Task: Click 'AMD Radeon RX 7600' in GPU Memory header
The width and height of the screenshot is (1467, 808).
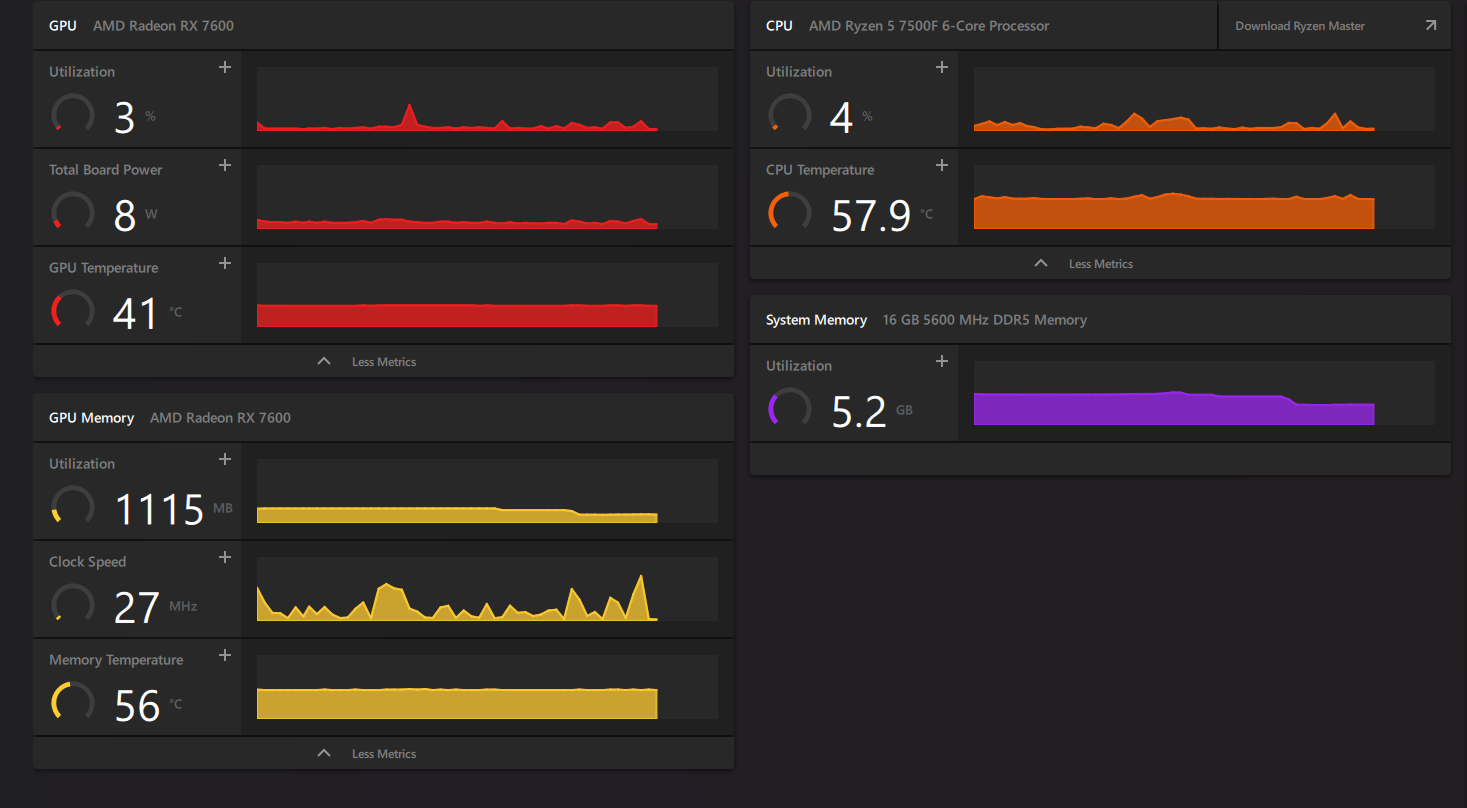Action: [x=220, y=418]
